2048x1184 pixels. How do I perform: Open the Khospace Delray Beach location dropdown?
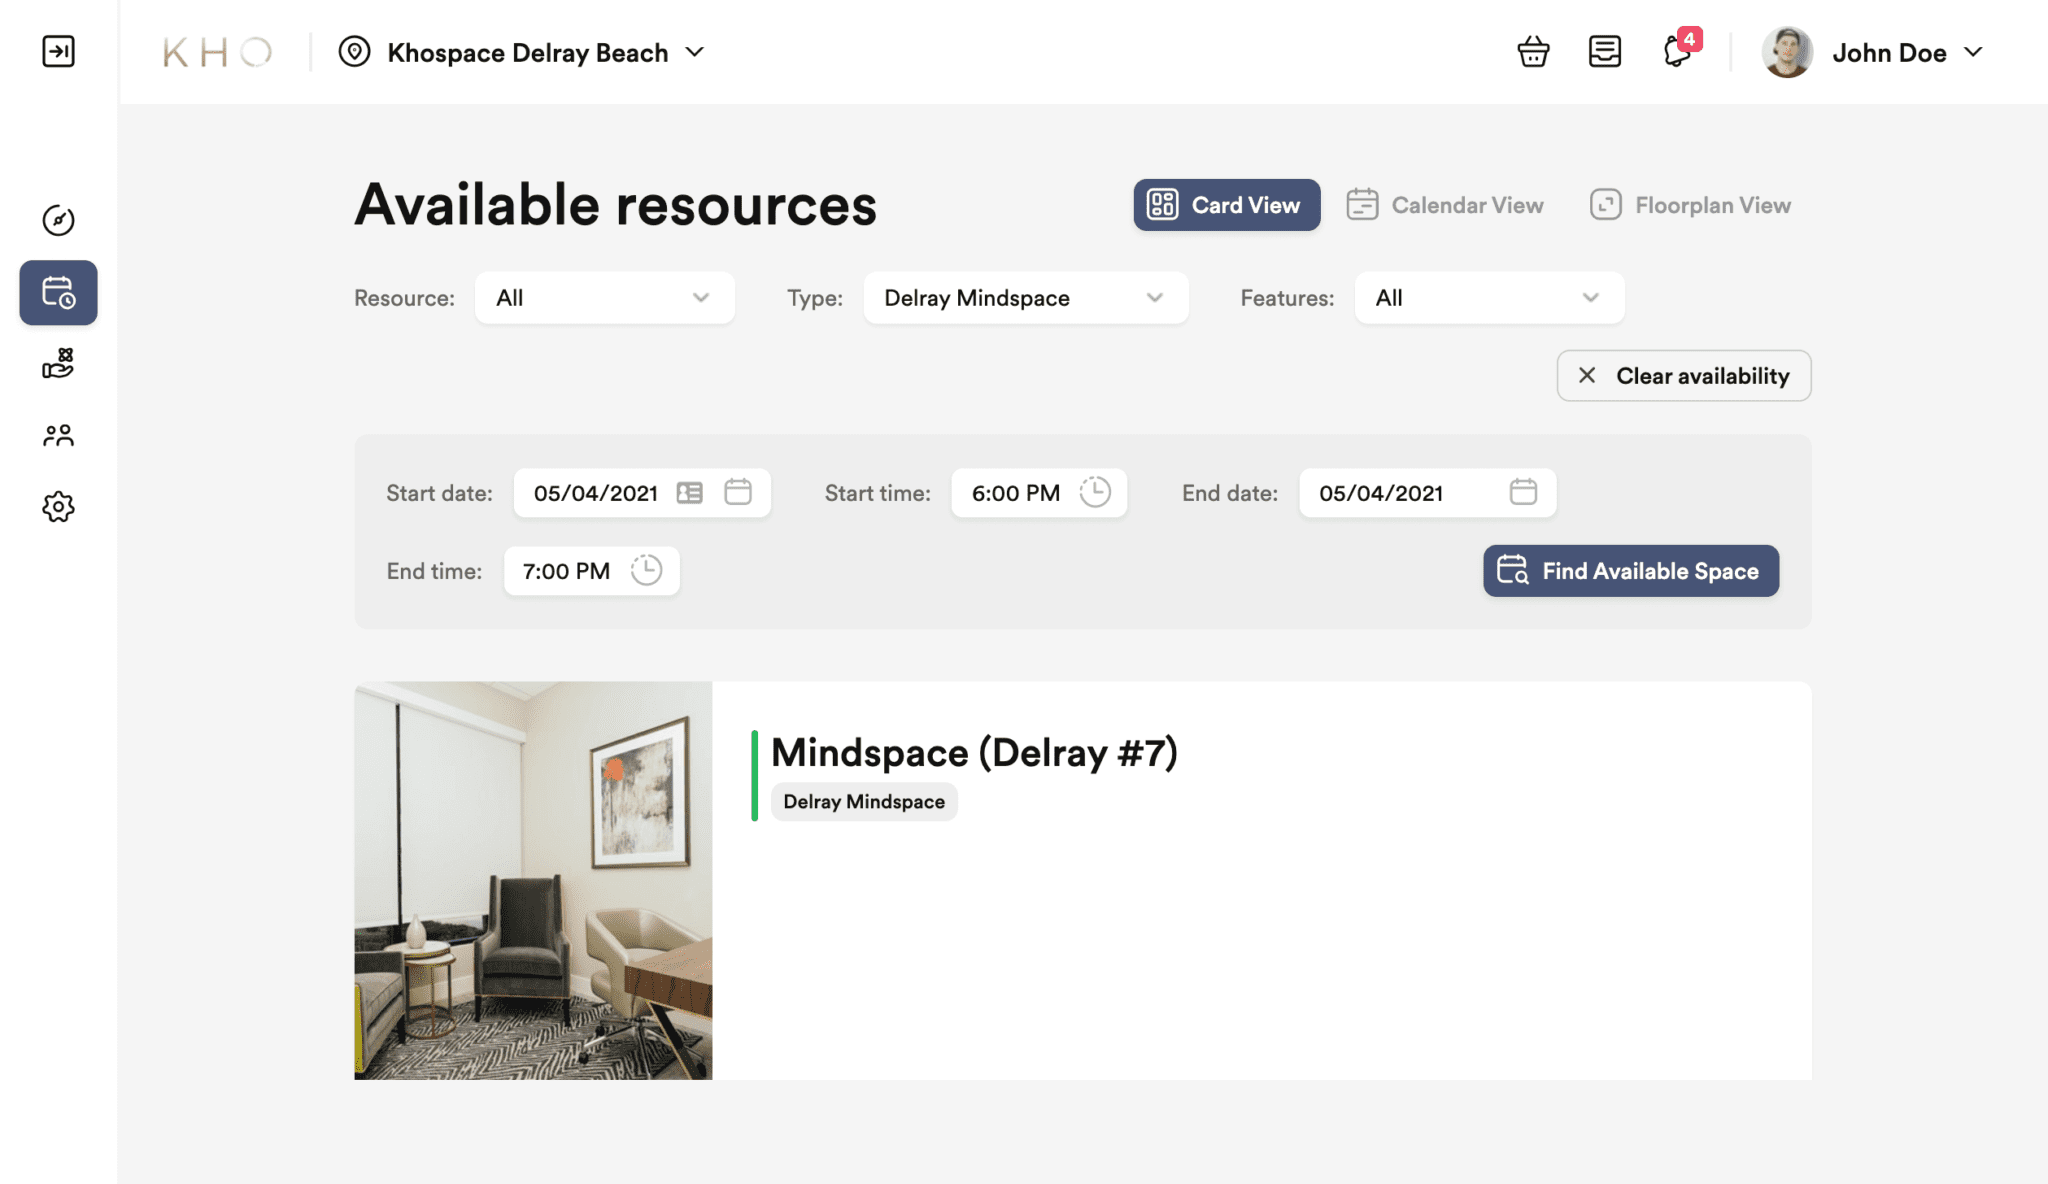click(545, 52)
